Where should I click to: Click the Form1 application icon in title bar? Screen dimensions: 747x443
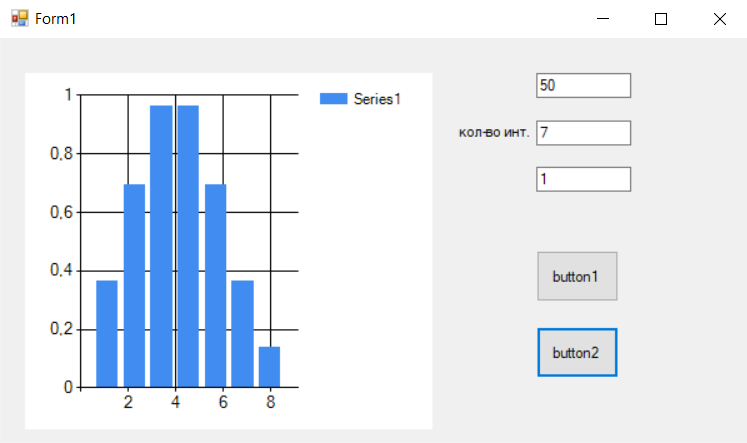(x=20, y=19)
